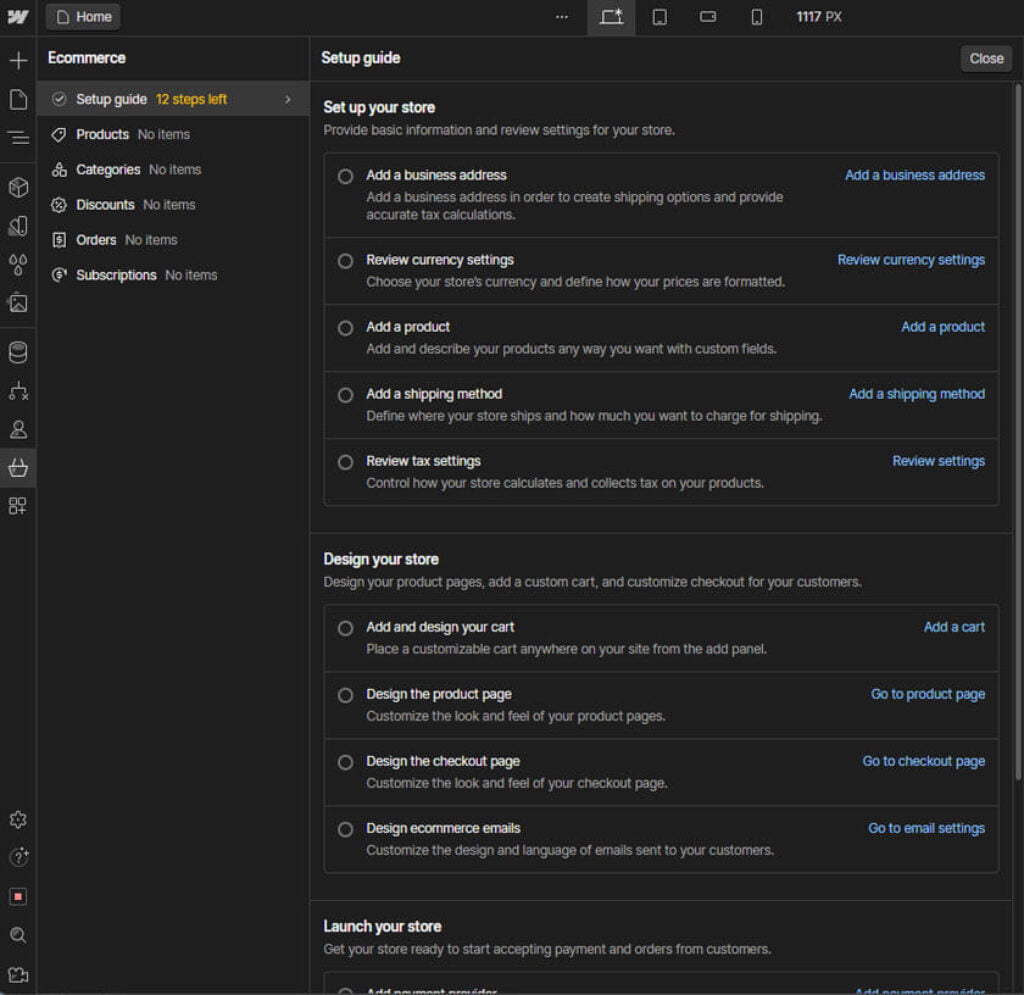Open the Apps panel
1024x995 pixels.
tap(17, 505)
